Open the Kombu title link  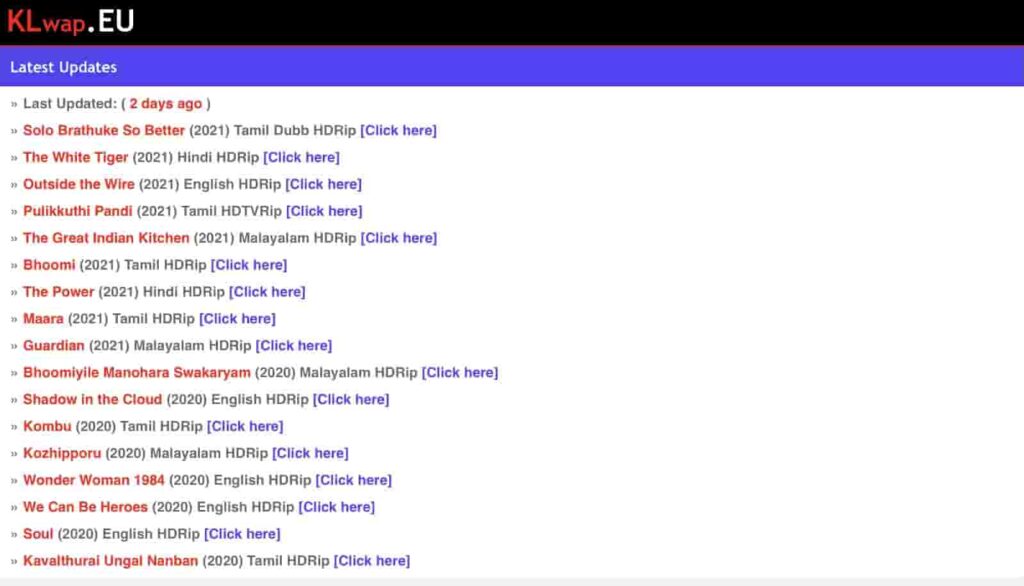tap(47, 426)
